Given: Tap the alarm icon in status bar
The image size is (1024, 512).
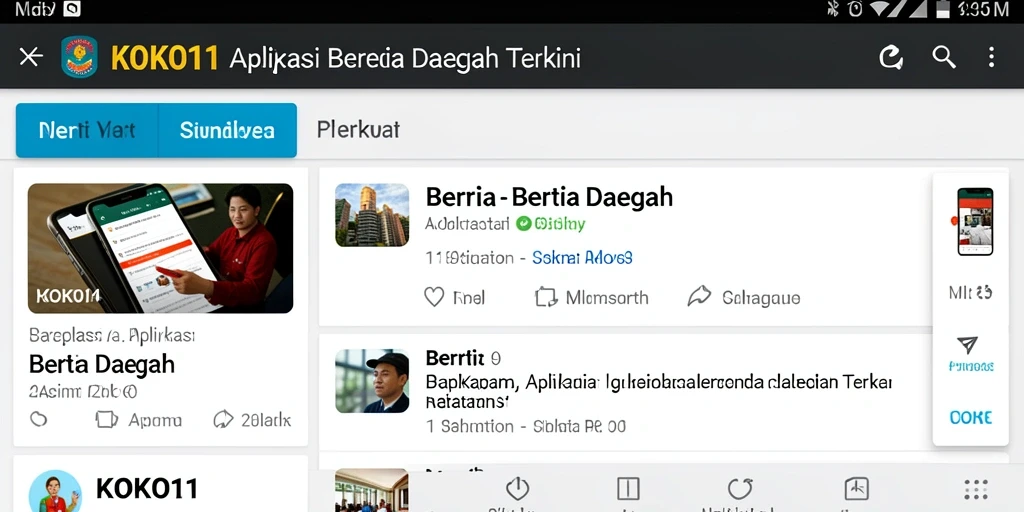Looking at the screenshot, I should 855,8.
